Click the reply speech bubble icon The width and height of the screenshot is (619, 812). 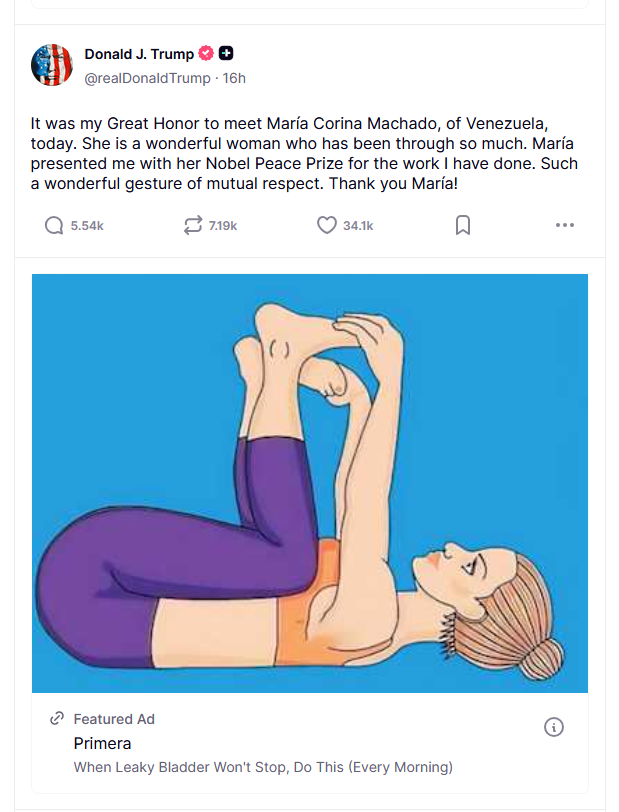54,226
